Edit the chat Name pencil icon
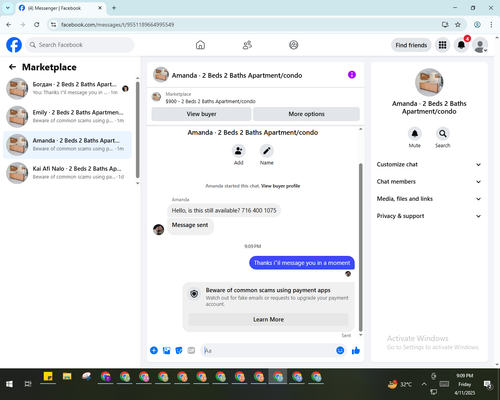Image resolution: width=500 pixels, height=400 pixels. [x=267, y=151]
